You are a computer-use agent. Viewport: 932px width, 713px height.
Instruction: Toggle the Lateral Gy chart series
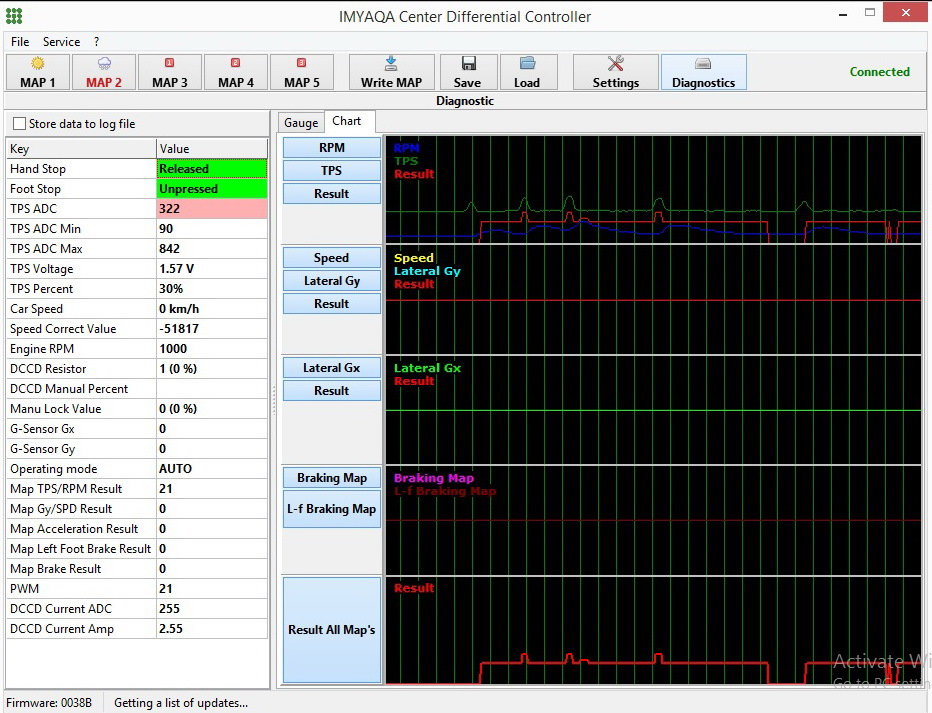tap(332, 281)
